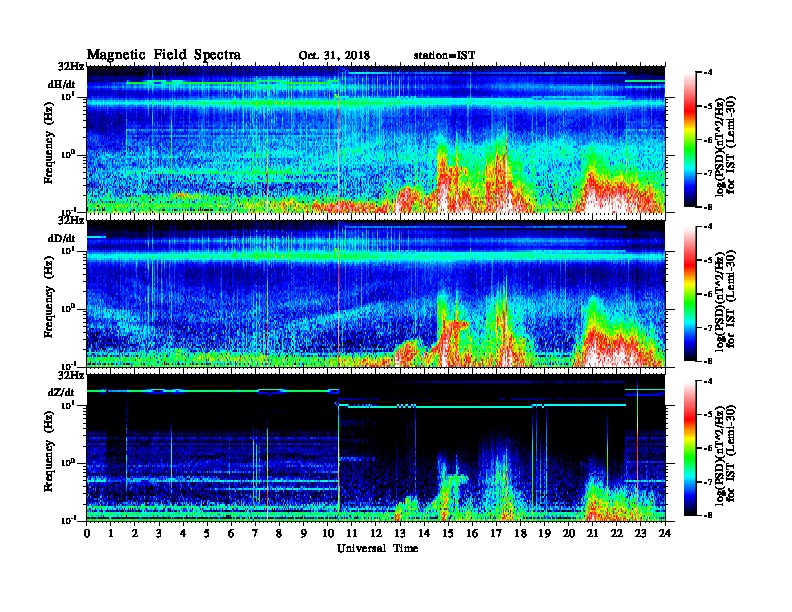This screenshot has width=792, height=612.
Task: Click the dD/dt spectrogram plot area
Action: point(376,293)
